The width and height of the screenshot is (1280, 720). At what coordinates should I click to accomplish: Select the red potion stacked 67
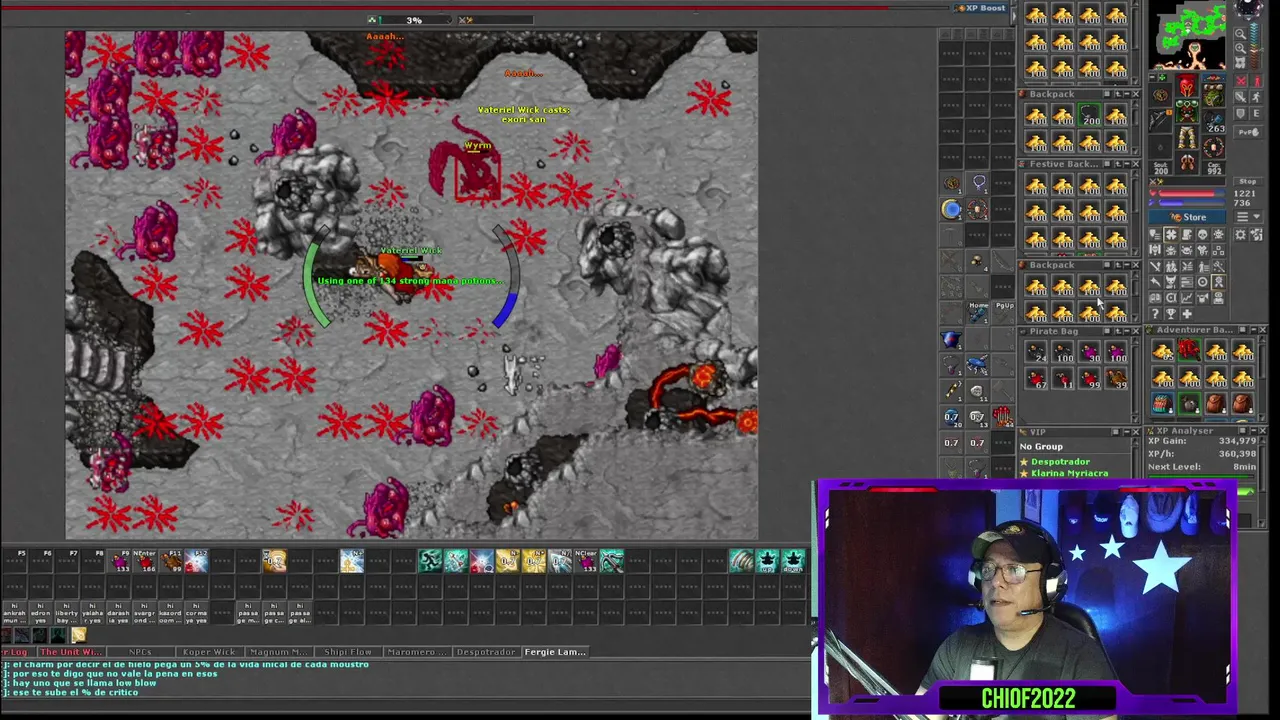point(1036,378)
